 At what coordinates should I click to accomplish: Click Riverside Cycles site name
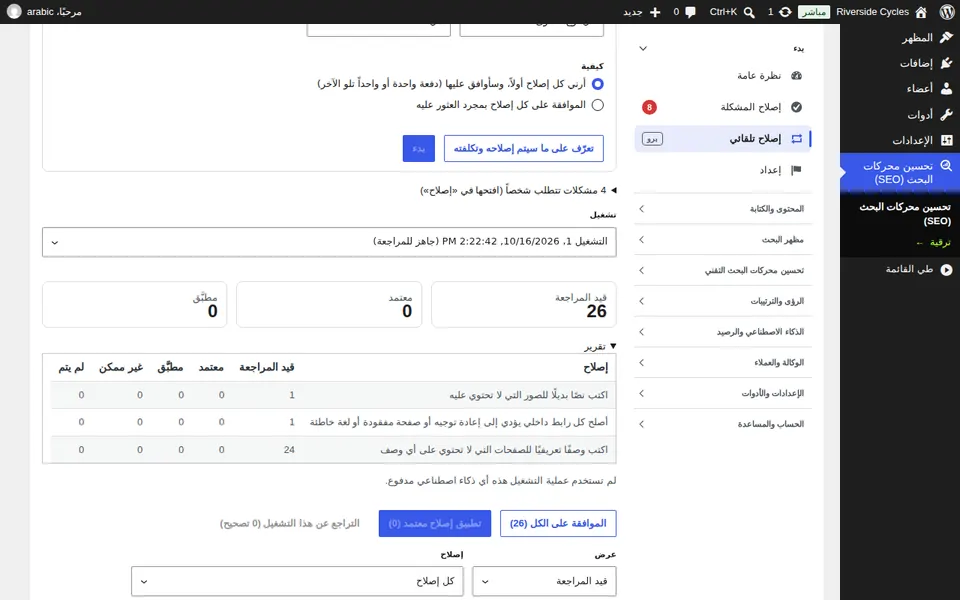[872, 12]
